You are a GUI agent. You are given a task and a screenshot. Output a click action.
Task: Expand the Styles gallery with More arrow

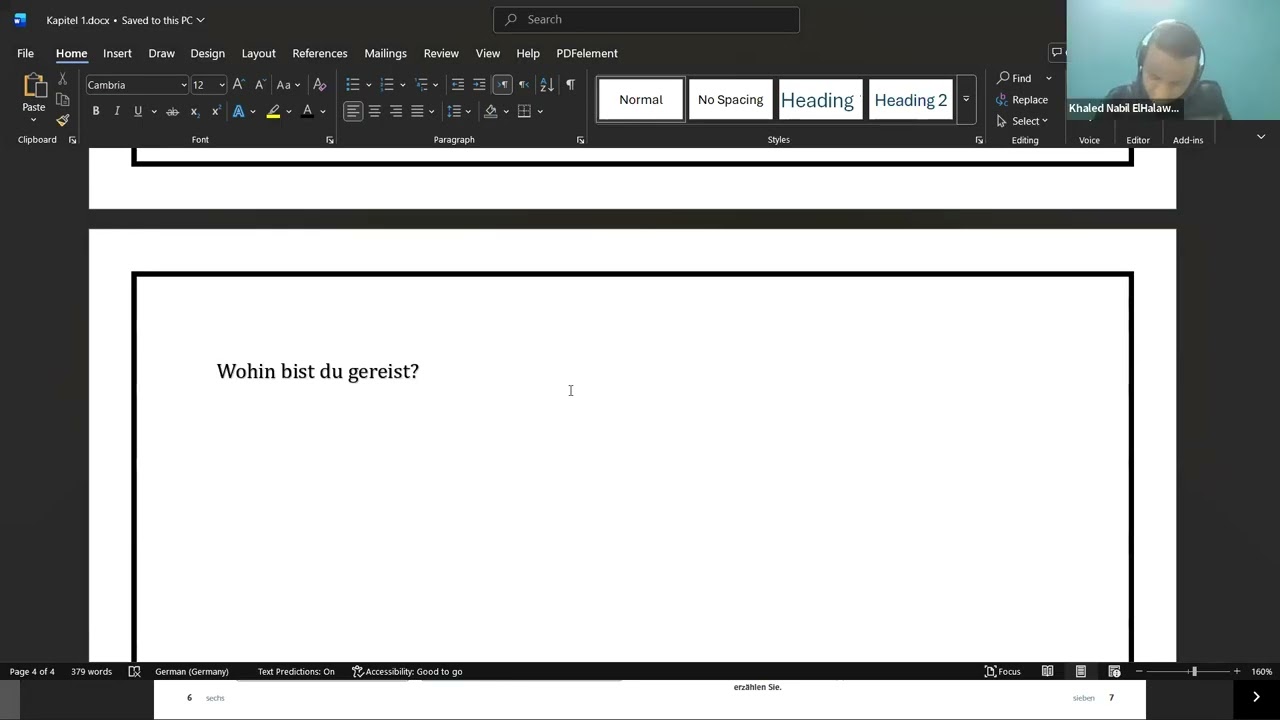pyautogui.click(x=966, y=99)
